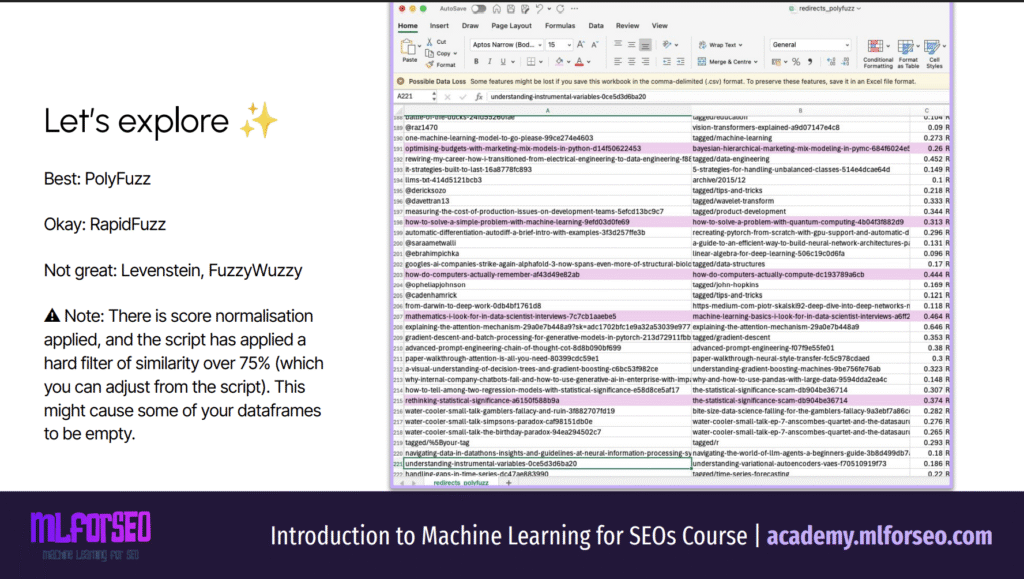Click the insert function fx icon
1024x579 pixels.
480,97
